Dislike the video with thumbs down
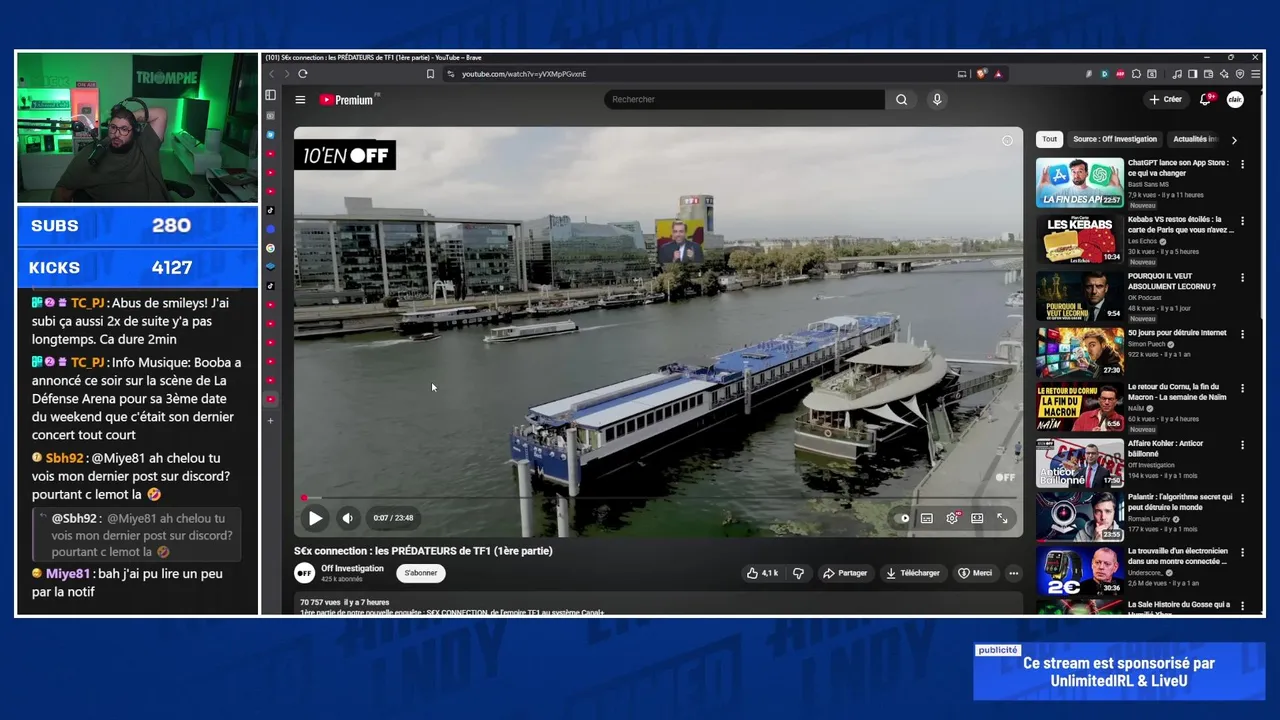Screen dimensions: 1280x720 click(x=798, y=573)
